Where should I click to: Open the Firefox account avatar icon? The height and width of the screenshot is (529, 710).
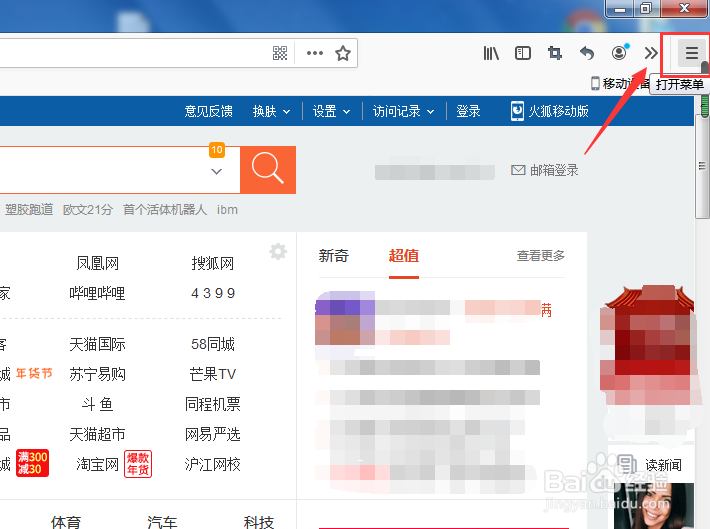click(619, 53)
